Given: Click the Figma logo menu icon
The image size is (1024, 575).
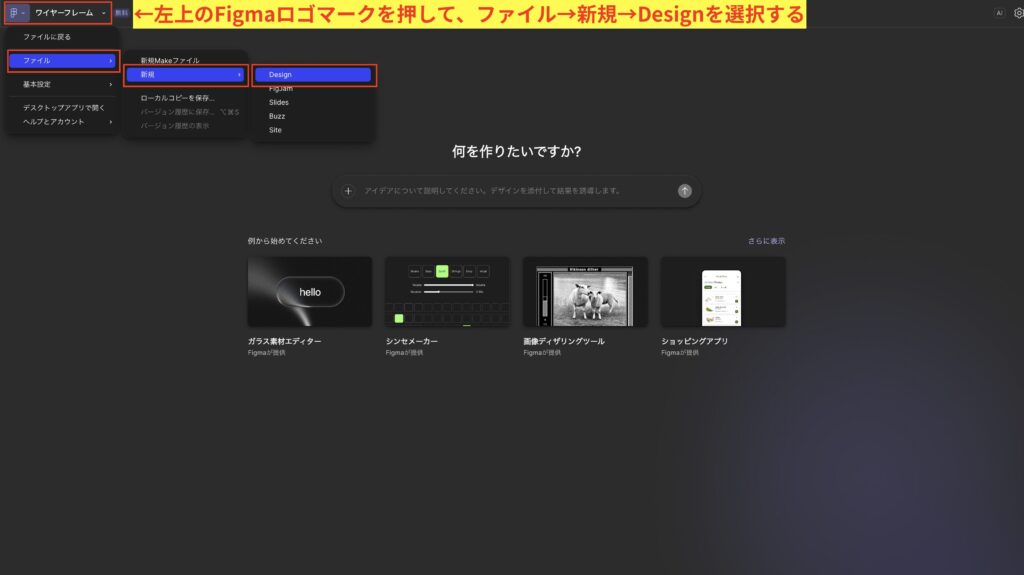Looking at the screenshot, I should point(15,12).
